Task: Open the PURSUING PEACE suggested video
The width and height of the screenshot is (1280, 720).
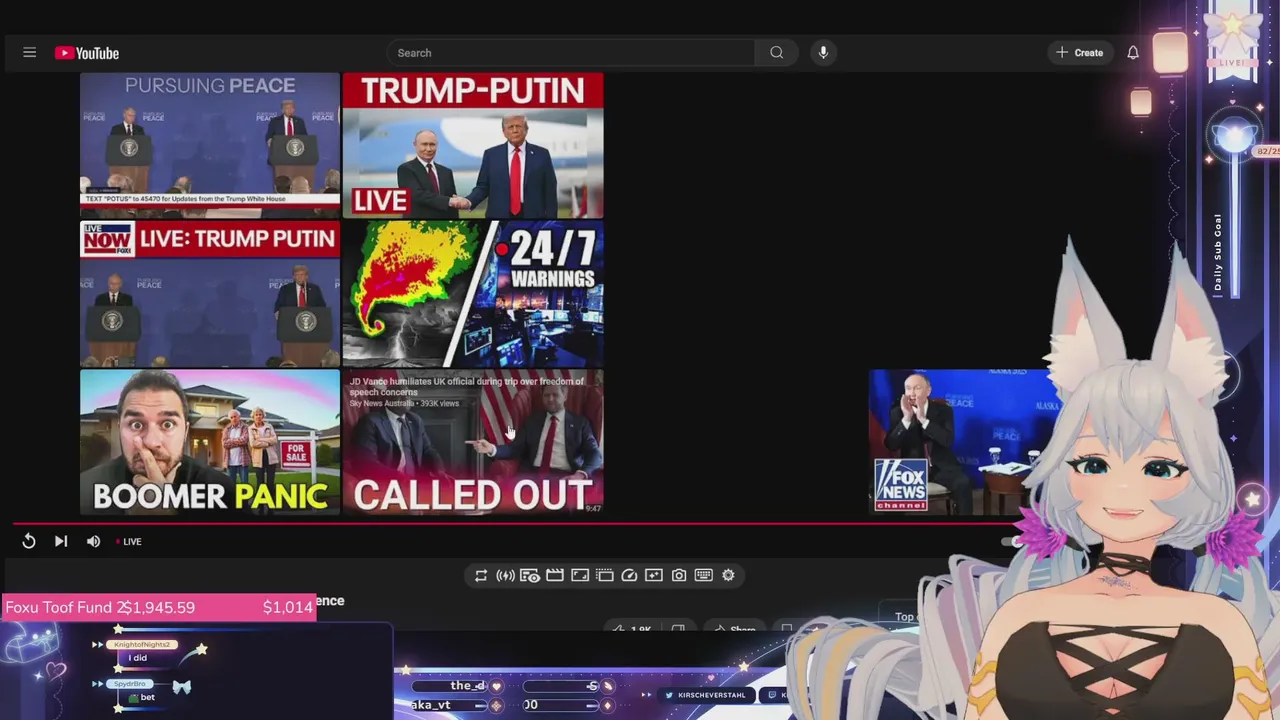Action: click(x=210, y=145)
